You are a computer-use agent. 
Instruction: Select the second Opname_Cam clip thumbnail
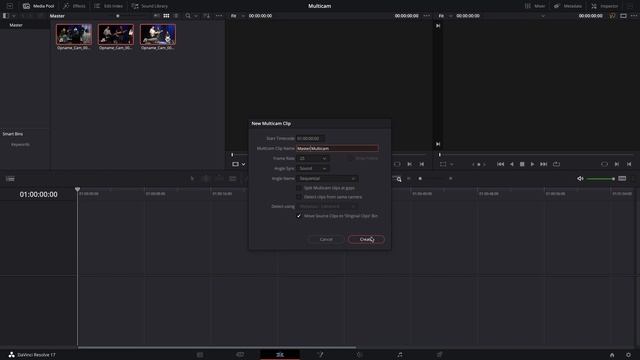tap(116, 34)
